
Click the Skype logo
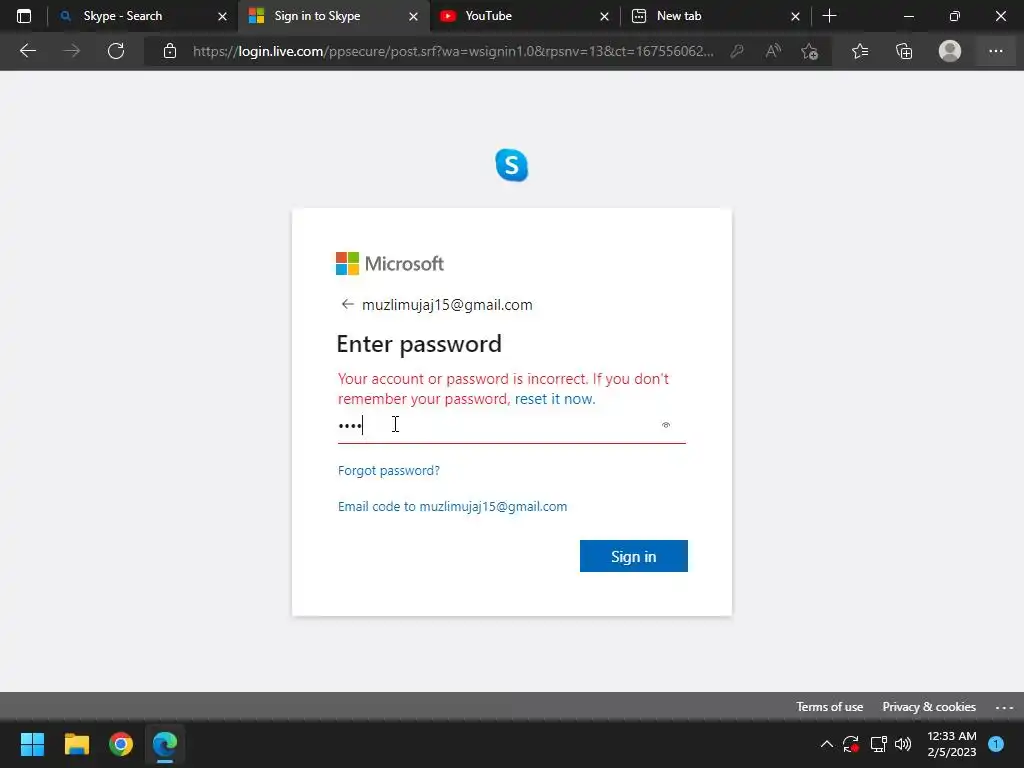(511, 165)
